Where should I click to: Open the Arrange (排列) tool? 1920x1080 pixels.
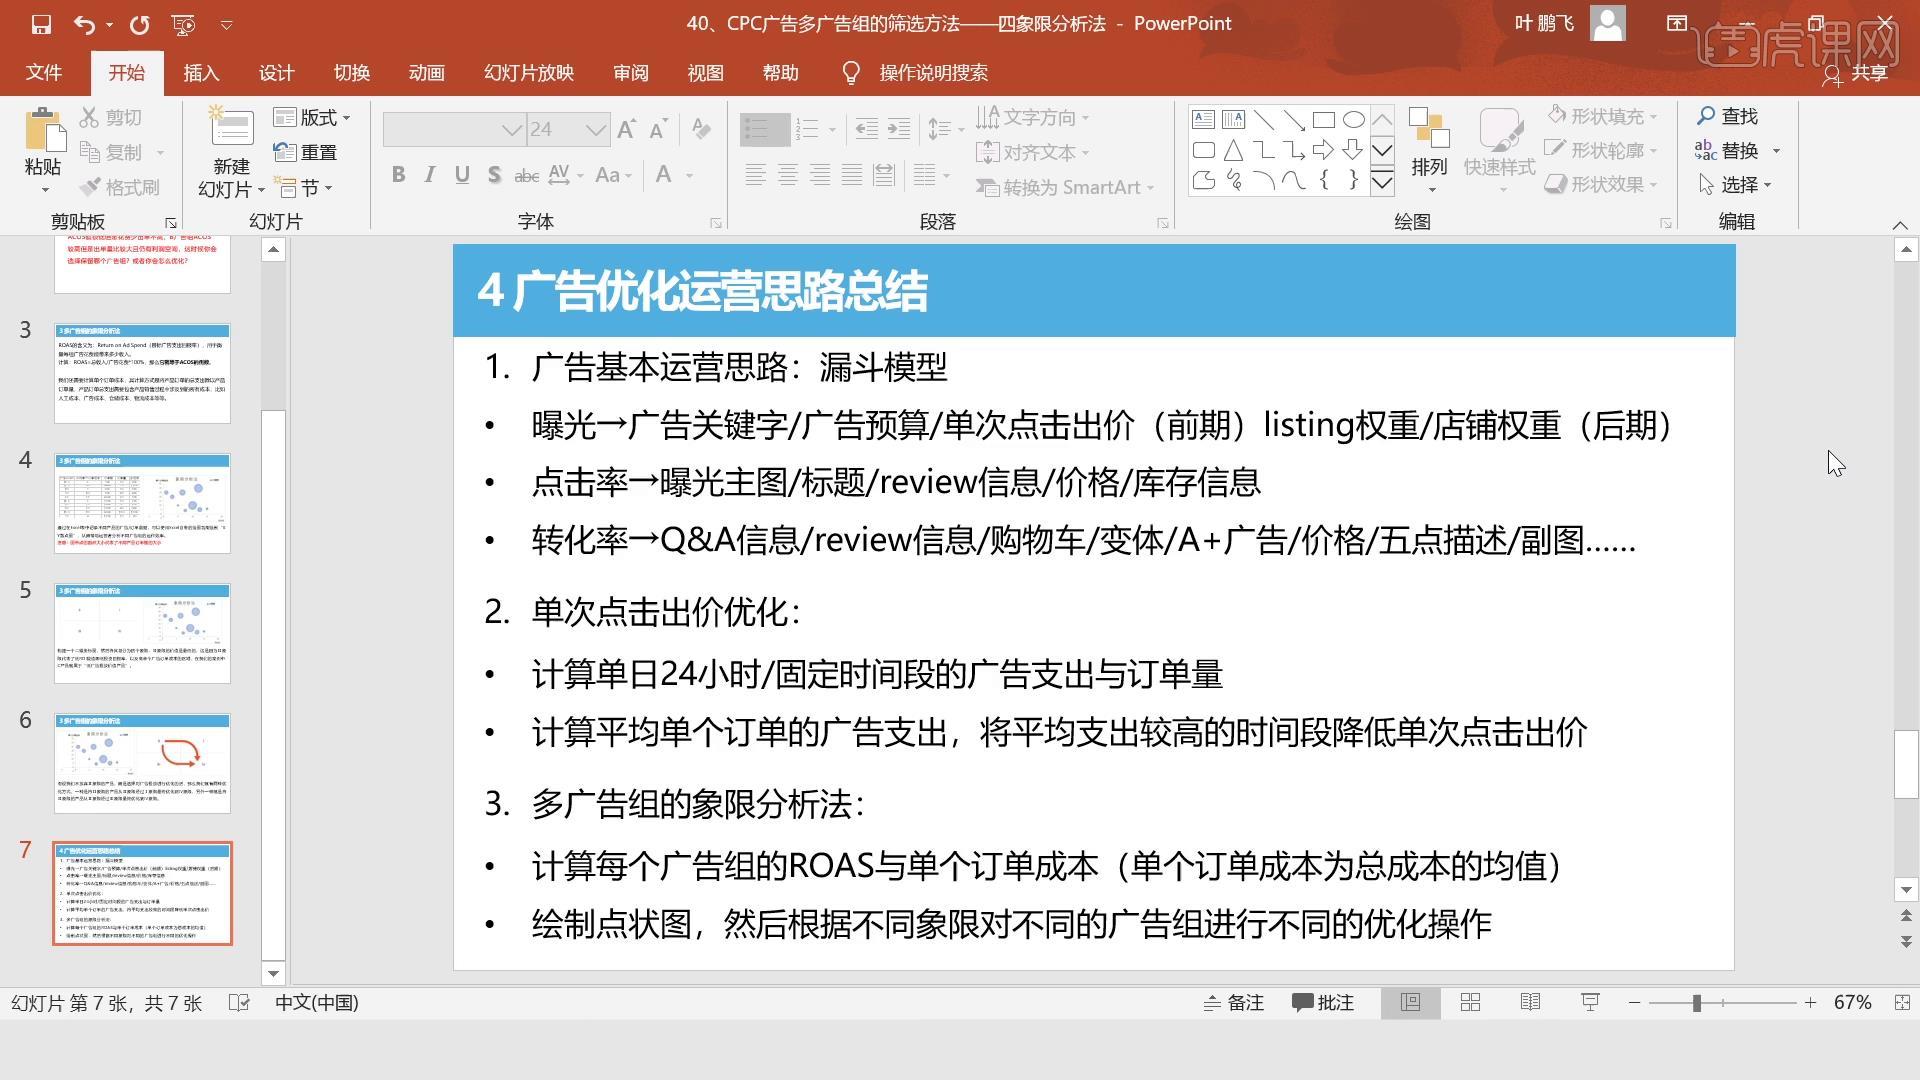(x=1429, y=145)
